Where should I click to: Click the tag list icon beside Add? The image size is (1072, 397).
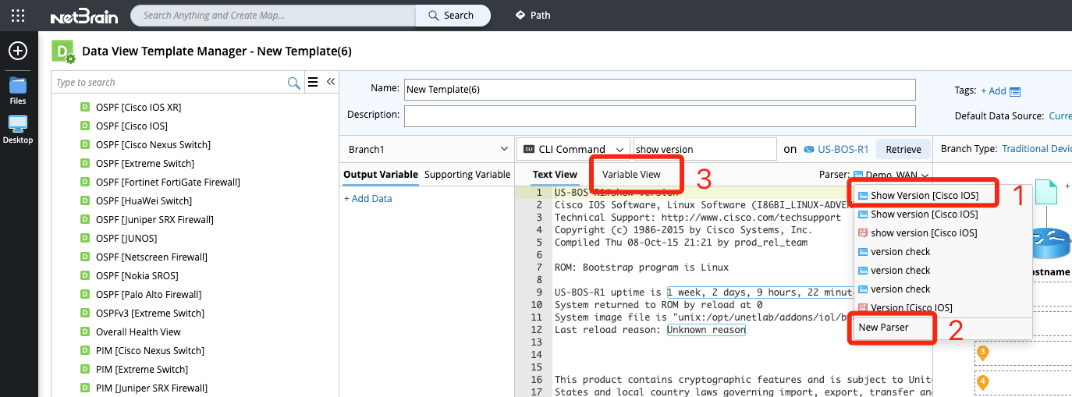click(1015, 91)
